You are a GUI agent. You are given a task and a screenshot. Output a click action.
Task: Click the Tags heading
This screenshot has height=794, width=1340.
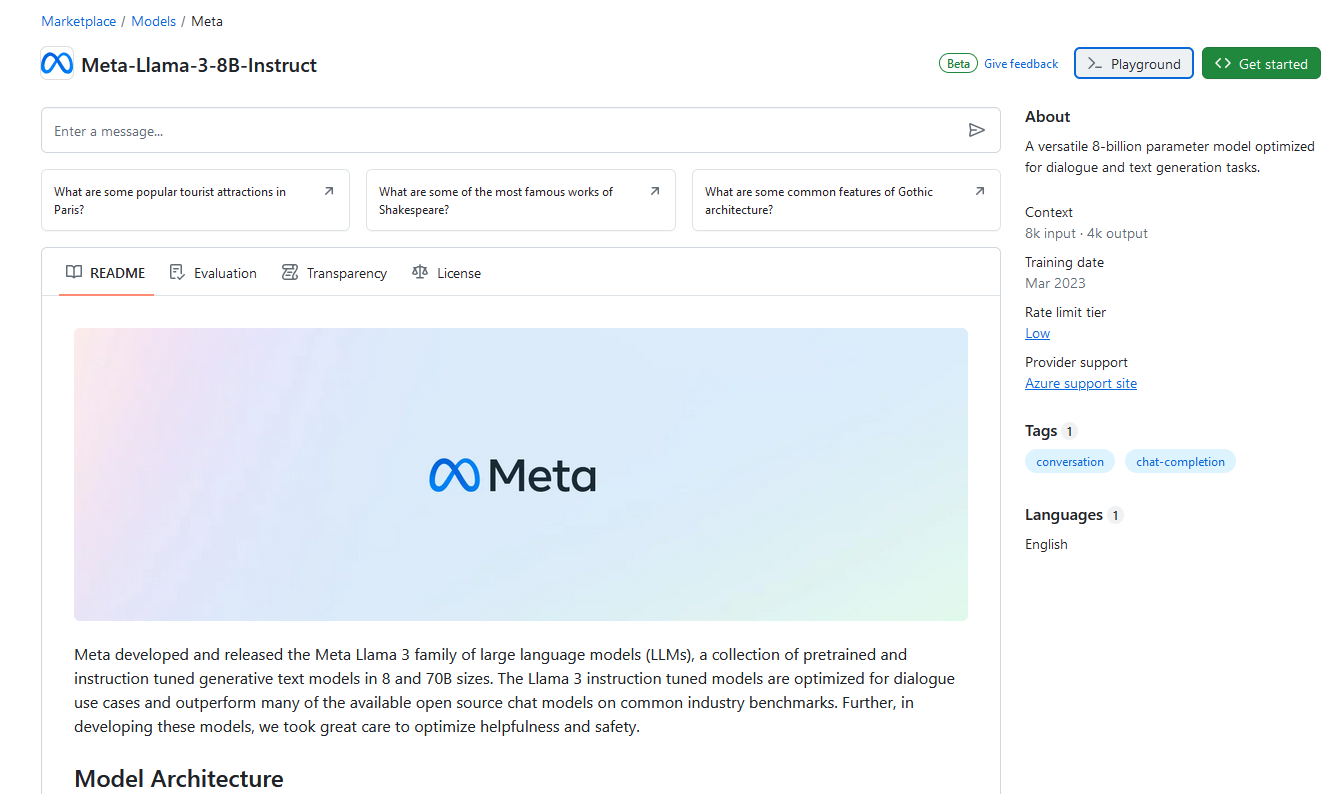click(x=1041, y=430)
